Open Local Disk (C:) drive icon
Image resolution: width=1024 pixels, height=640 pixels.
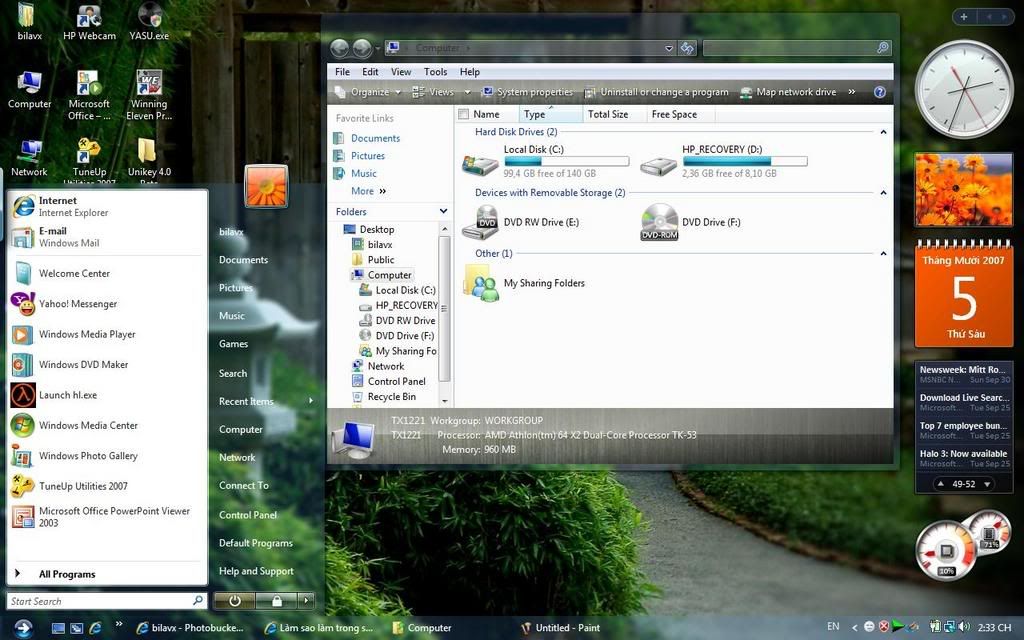coord(481,163)
